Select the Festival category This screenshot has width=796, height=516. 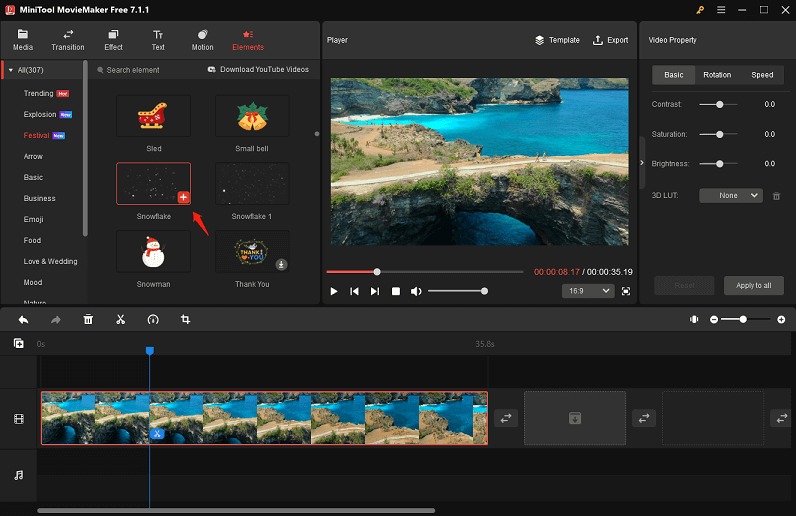[x=36, y=136]
